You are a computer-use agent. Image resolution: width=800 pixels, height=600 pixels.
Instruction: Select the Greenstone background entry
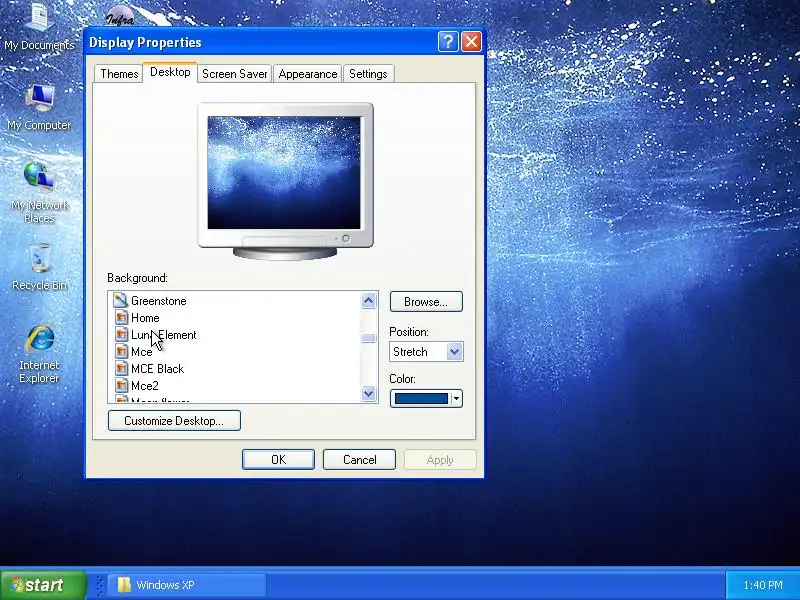(x=159, y=301)
